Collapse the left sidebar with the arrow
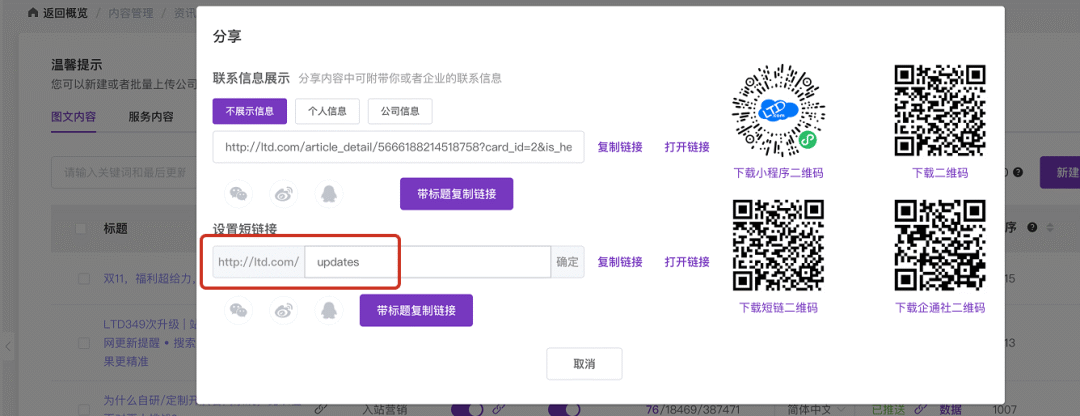This screenshot has height=416, width=1080. 8,346
